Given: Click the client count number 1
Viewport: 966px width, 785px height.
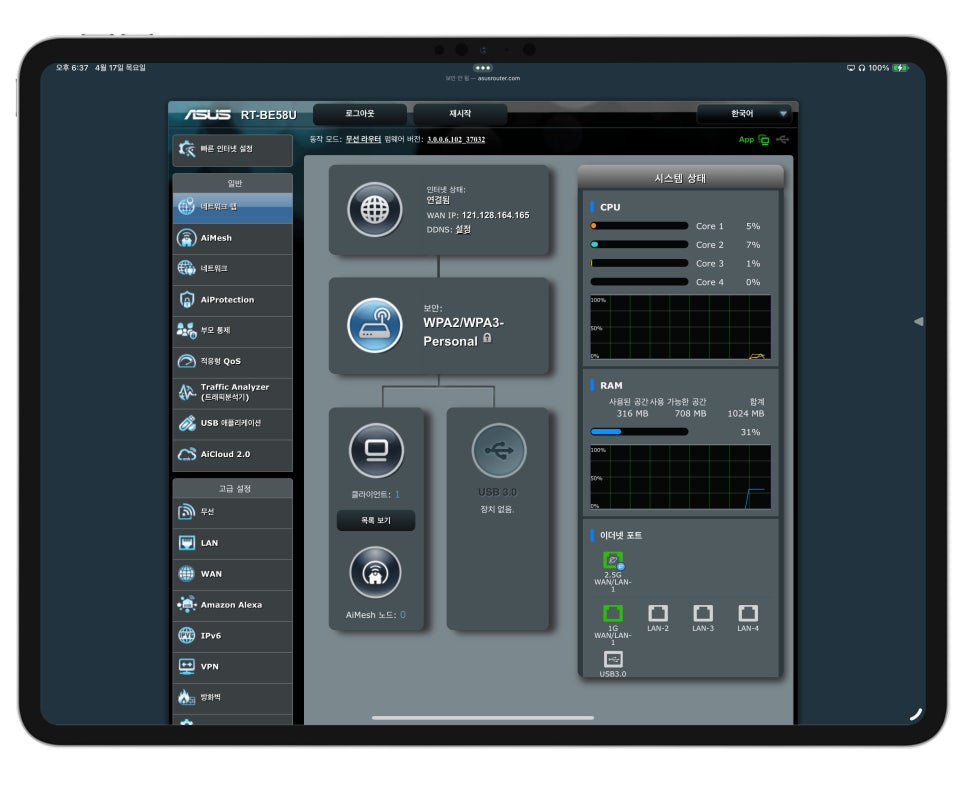Looking at the screenshot, I should [x=397, y=494].
